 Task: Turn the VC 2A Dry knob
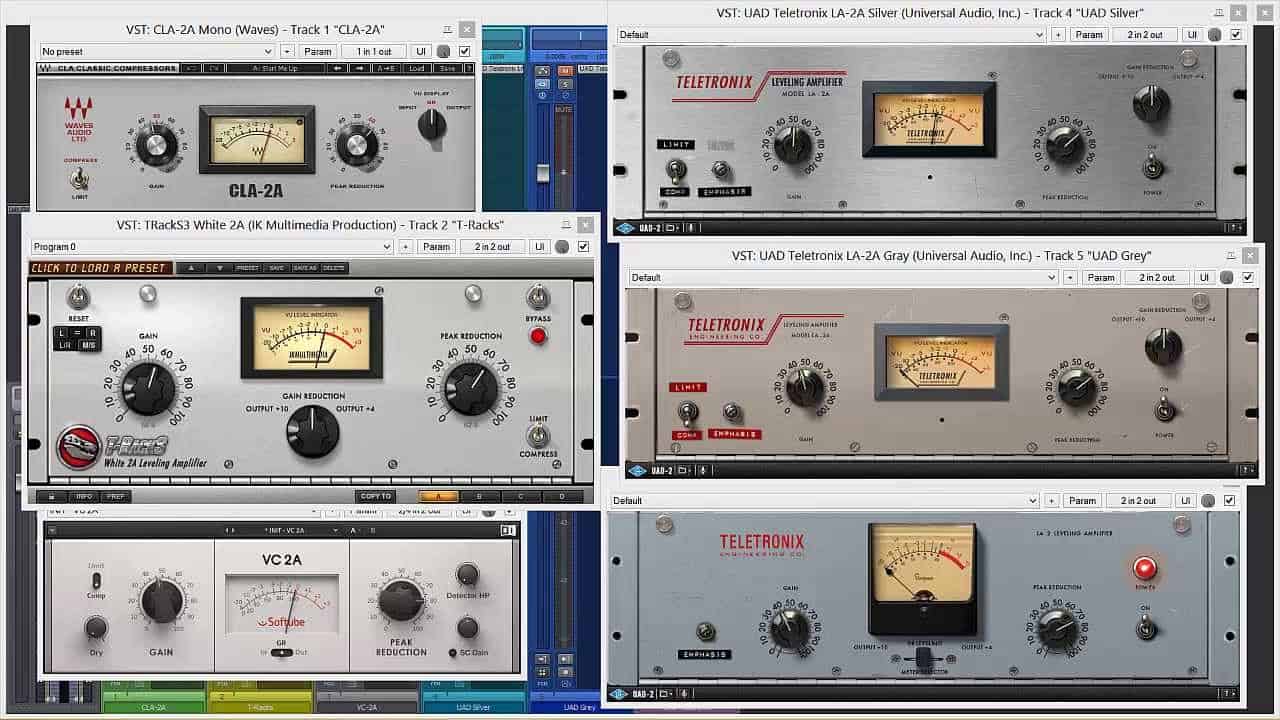(x=95, y=628)
